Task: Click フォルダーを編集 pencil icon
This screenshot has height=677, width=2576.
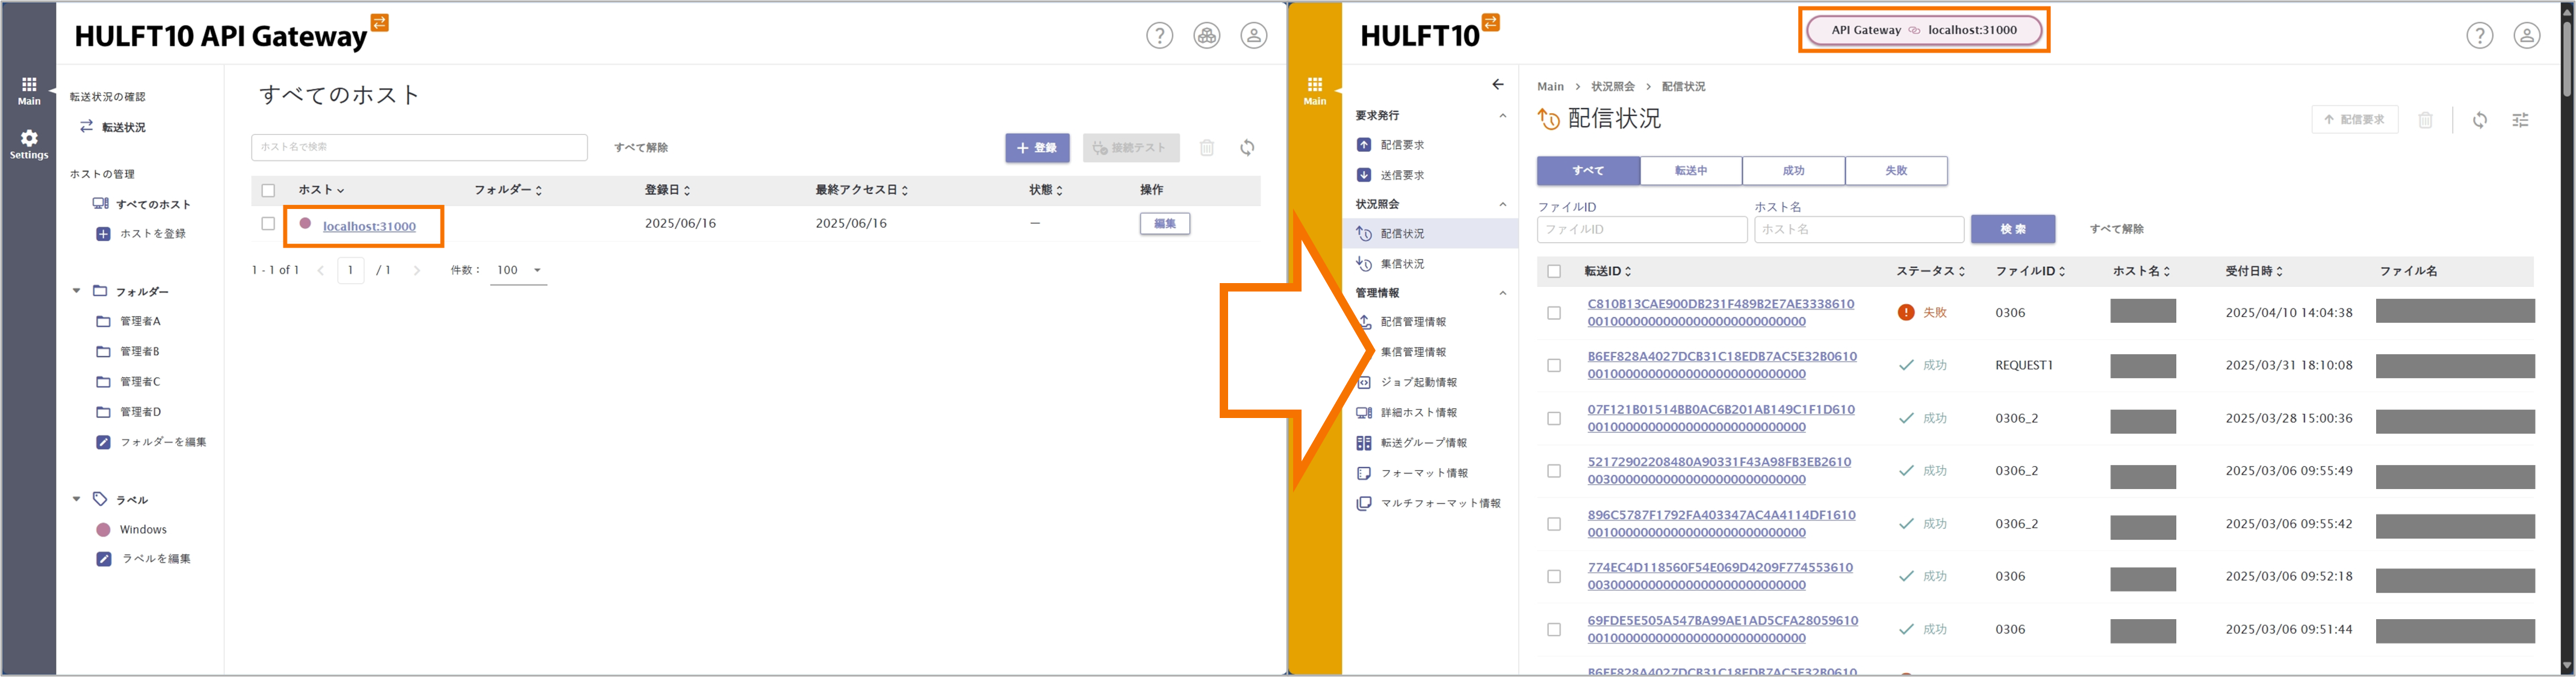Action: 103,442
